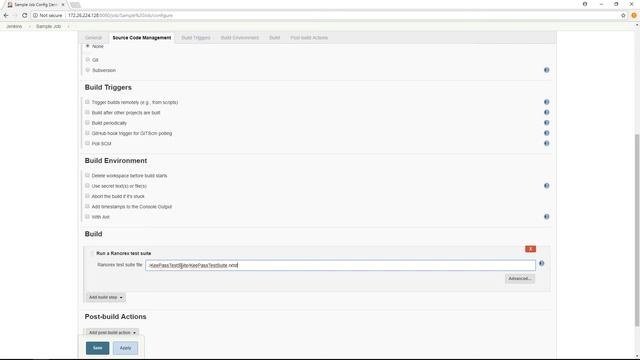The height and width of the screenshot is (360, 640).
Task: Apply the configuration changes
Action: tap(125, 348)
